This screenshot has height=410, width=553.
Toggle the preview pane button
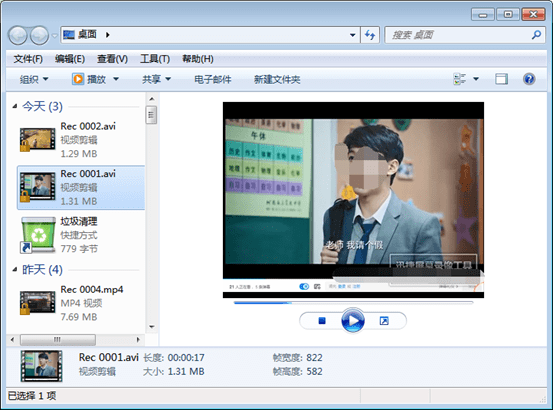(501, 79)
